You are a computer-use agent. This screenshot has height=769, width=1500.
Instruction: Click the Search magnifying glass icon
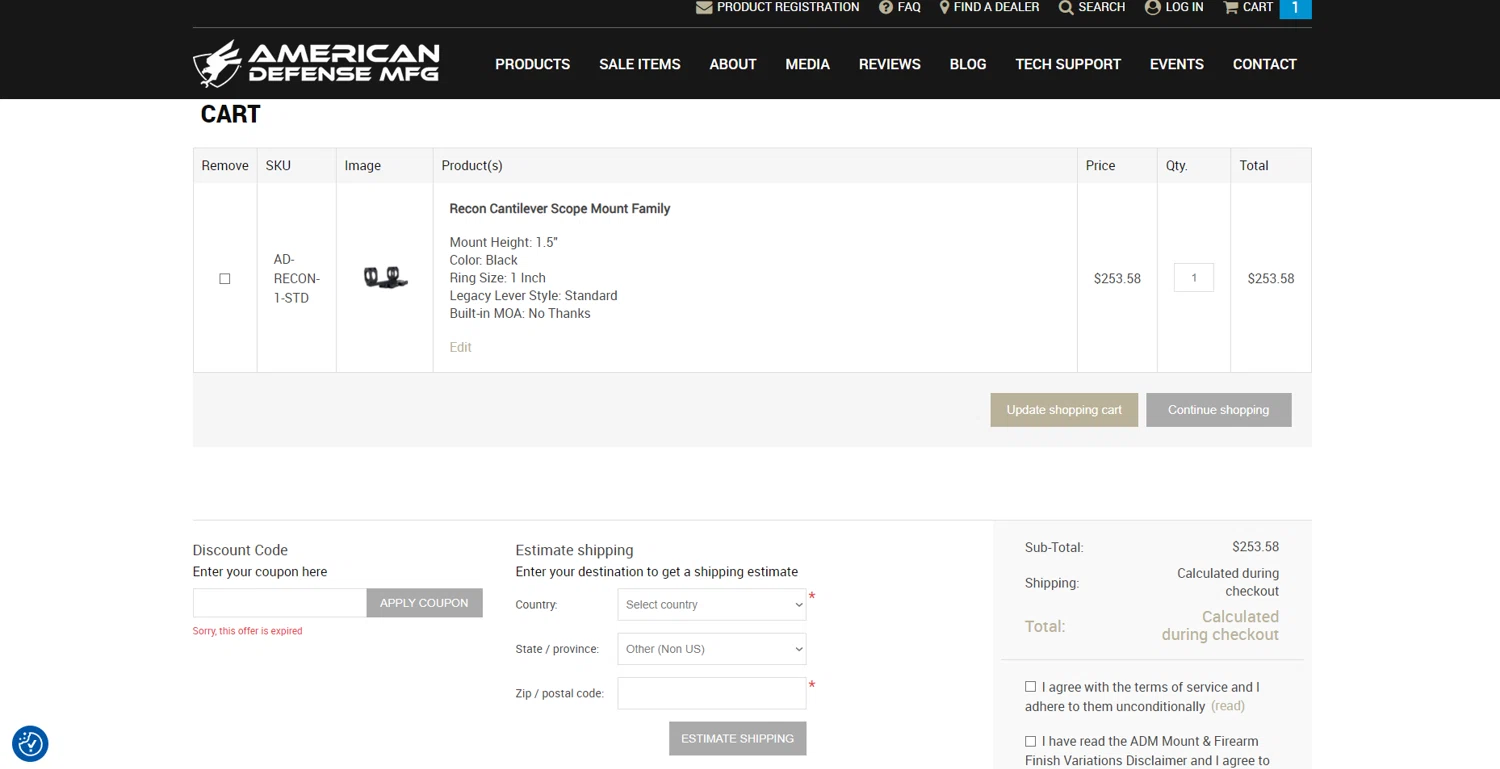click(1066, 8)
